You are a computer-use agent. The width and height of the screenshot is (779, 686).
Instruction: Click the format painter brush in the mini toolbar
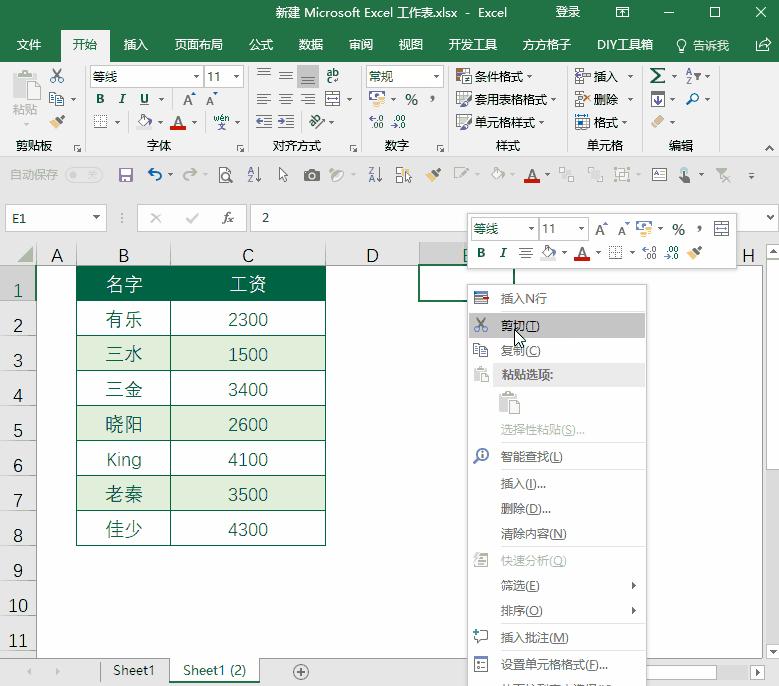[x=696, y=253]
